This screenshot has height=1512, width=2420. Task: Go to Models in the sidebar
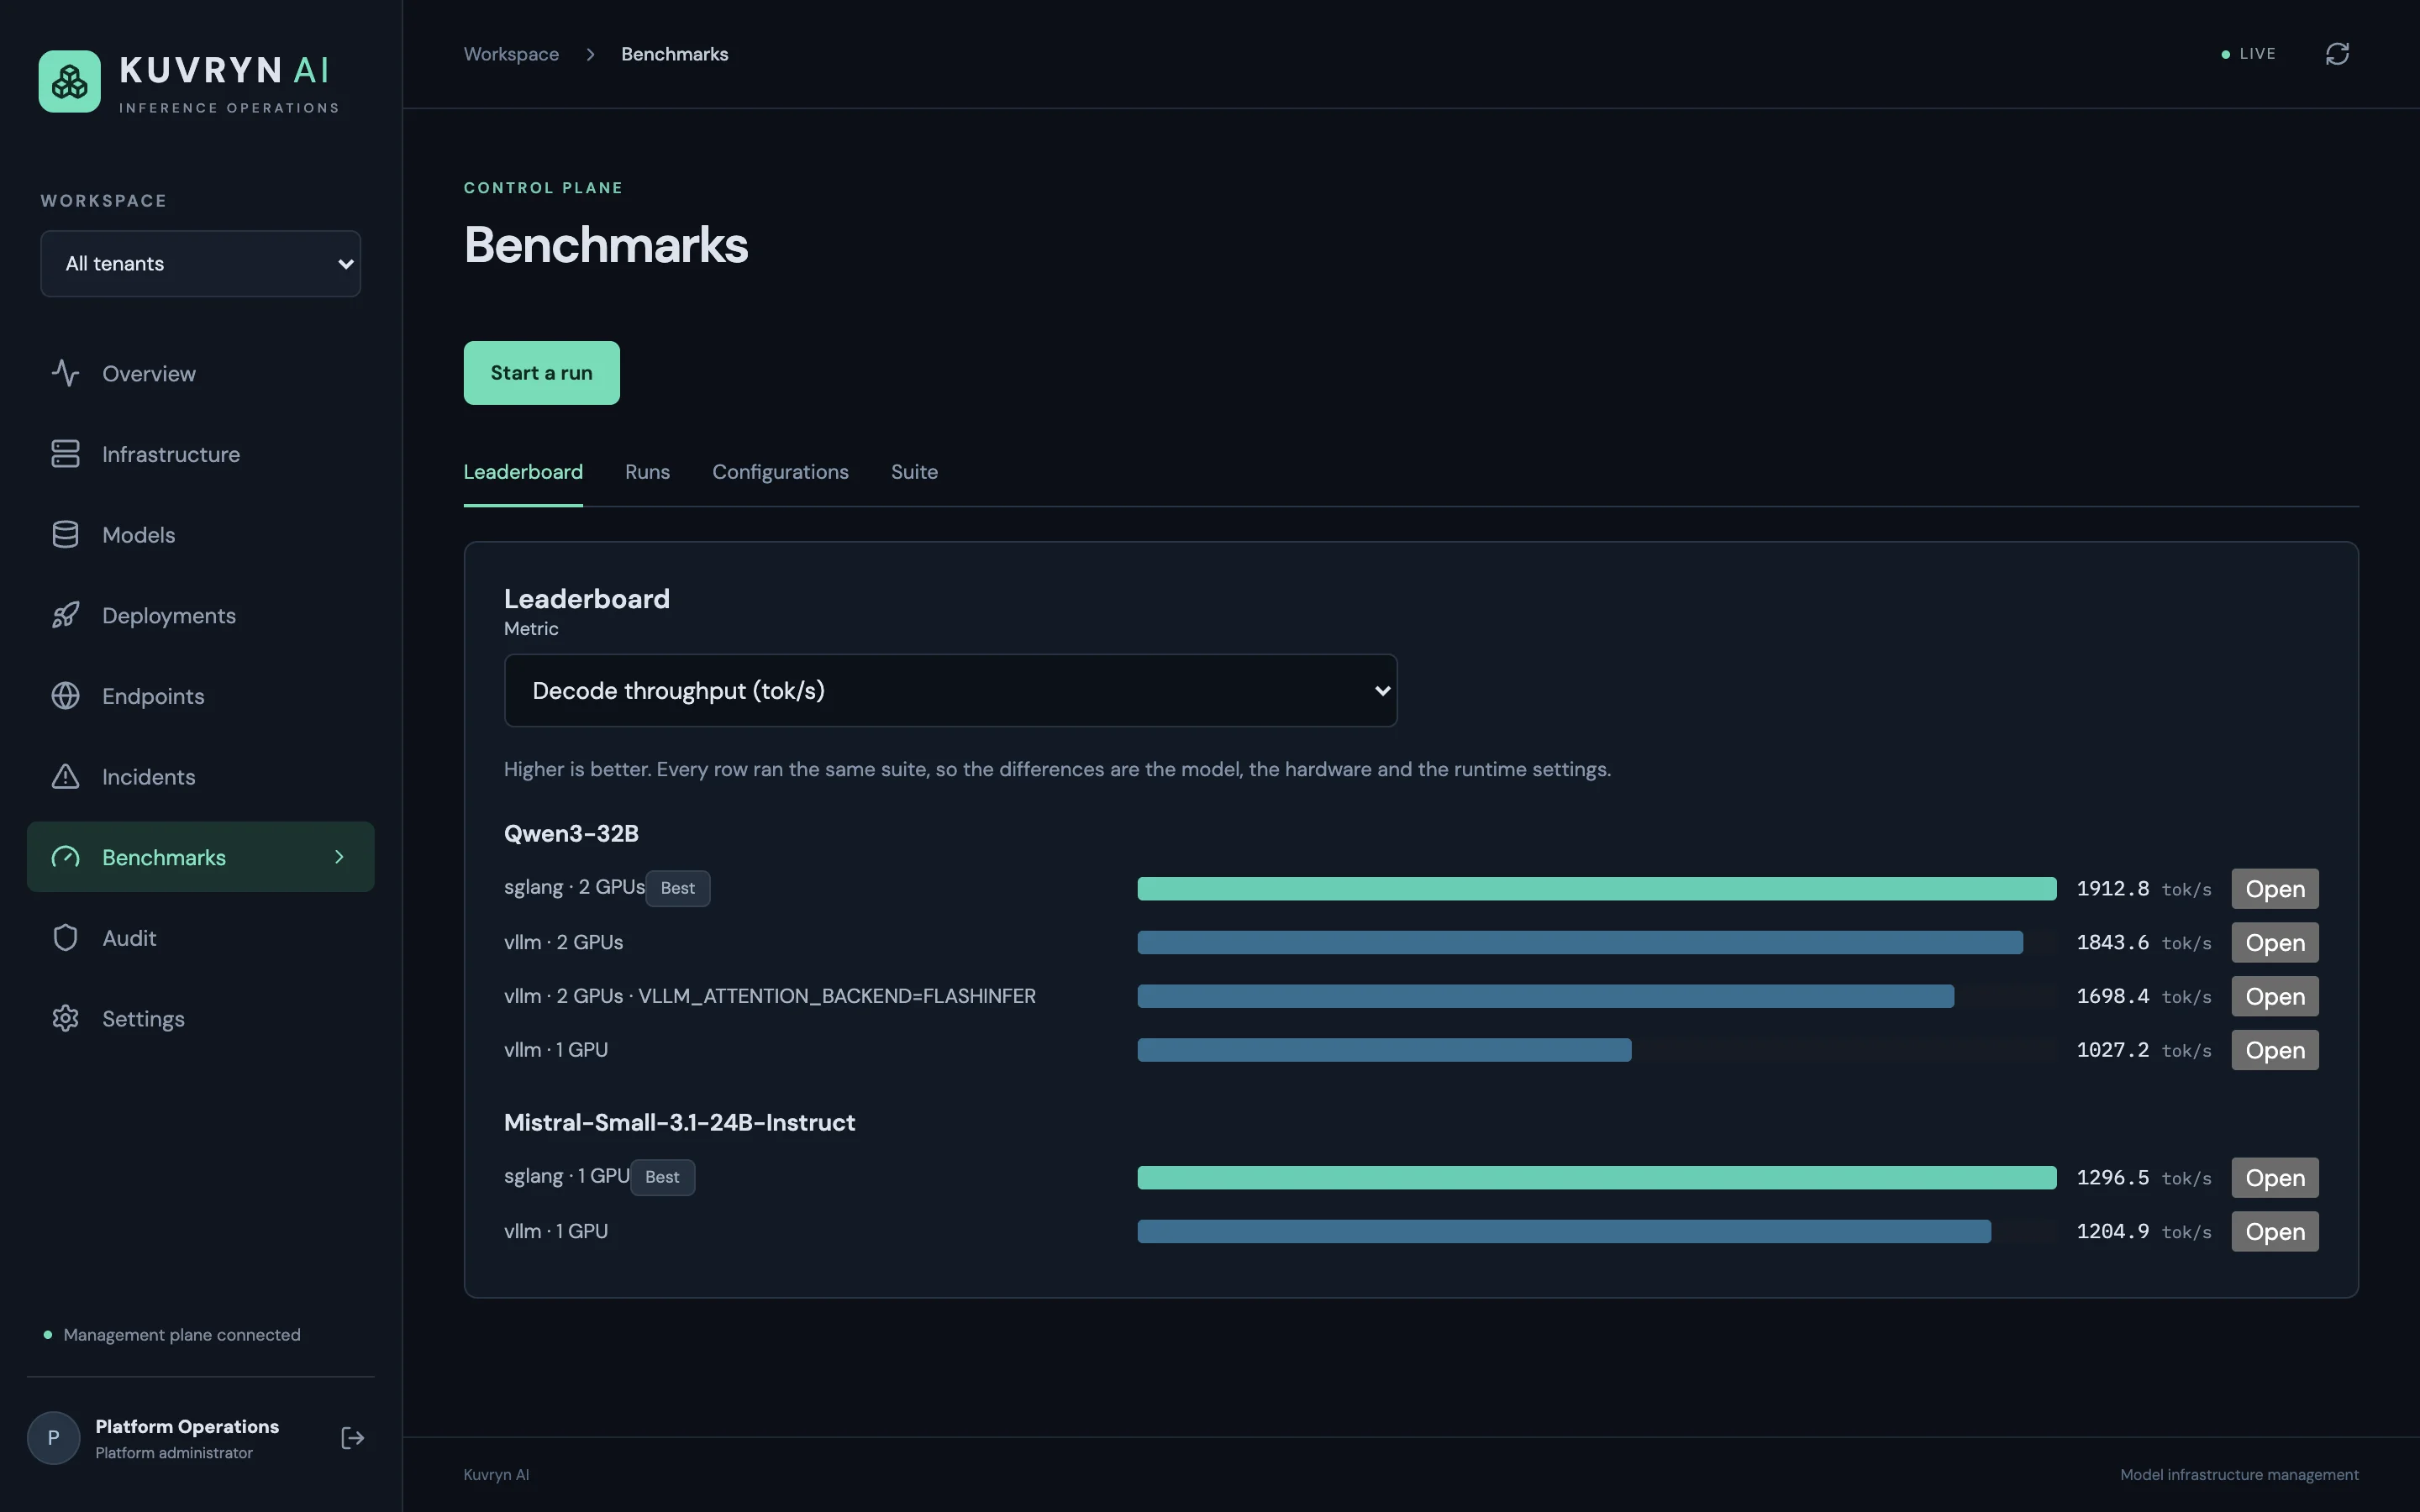pyautogui.click(x=200, y=535)
